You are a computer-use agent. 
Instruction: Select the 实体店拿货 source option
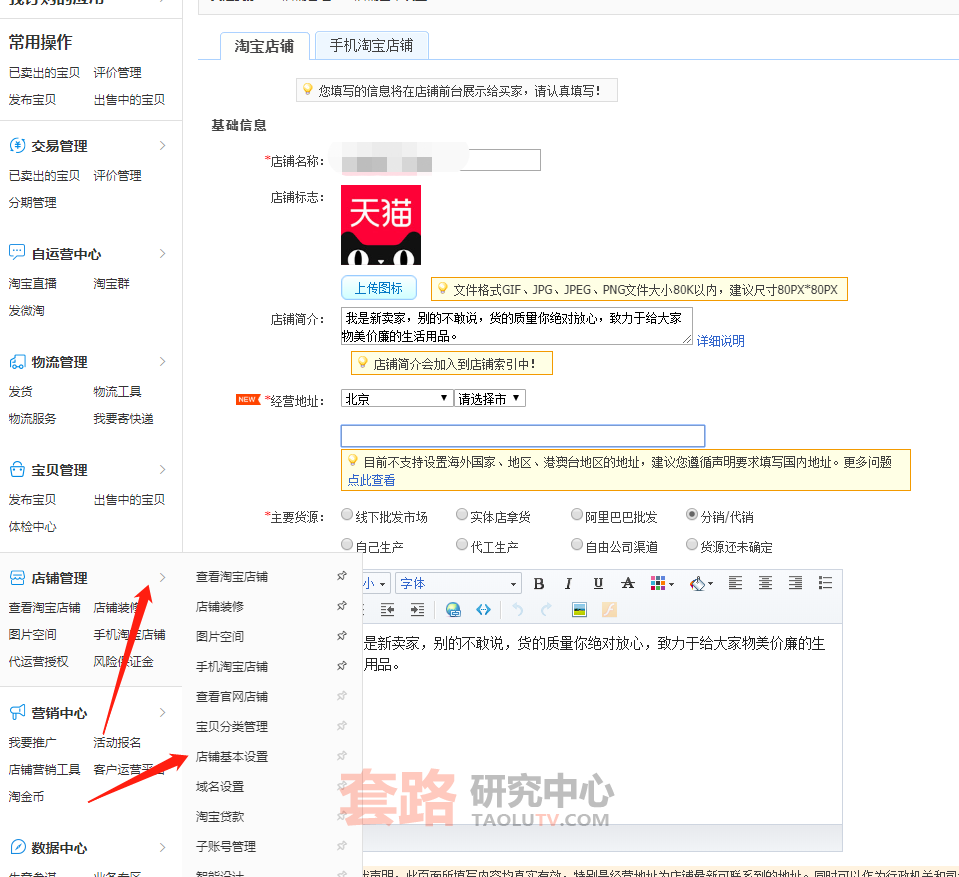click(x=462, y=514)
